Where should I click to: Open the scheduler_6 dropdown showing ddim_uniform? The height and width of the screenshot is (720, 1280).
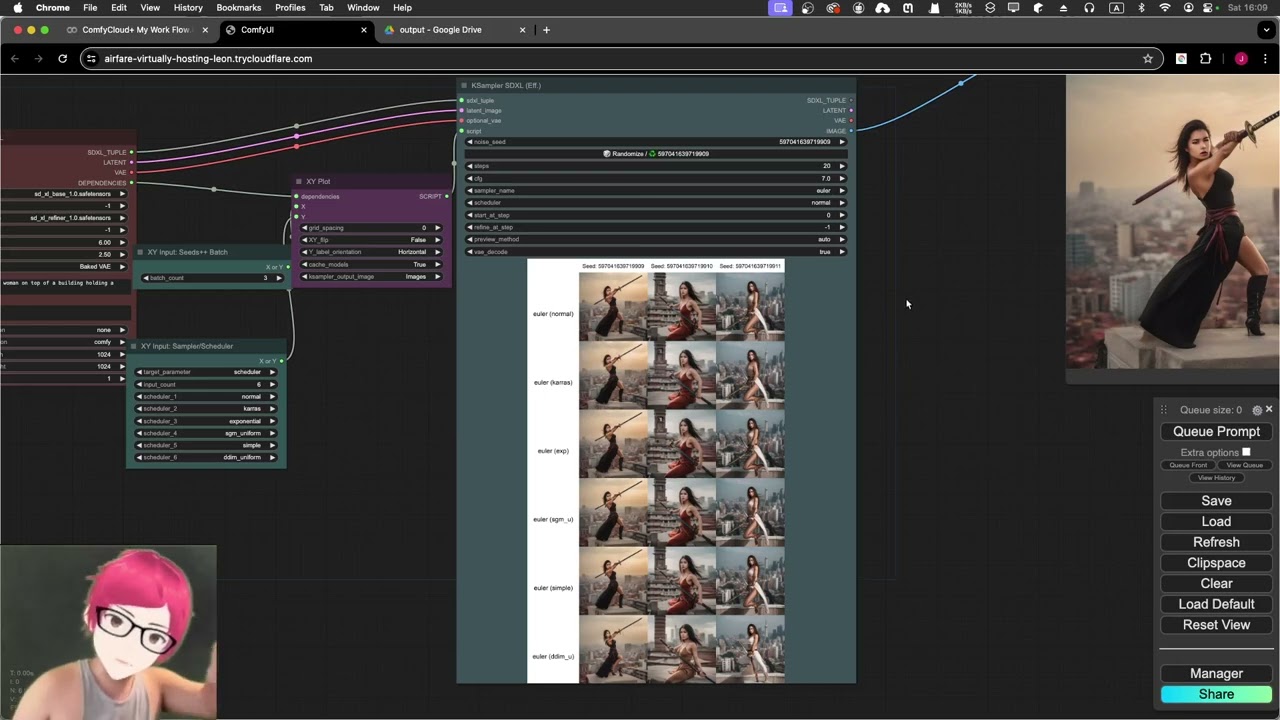pyautogui.click(x=206, y=458)
